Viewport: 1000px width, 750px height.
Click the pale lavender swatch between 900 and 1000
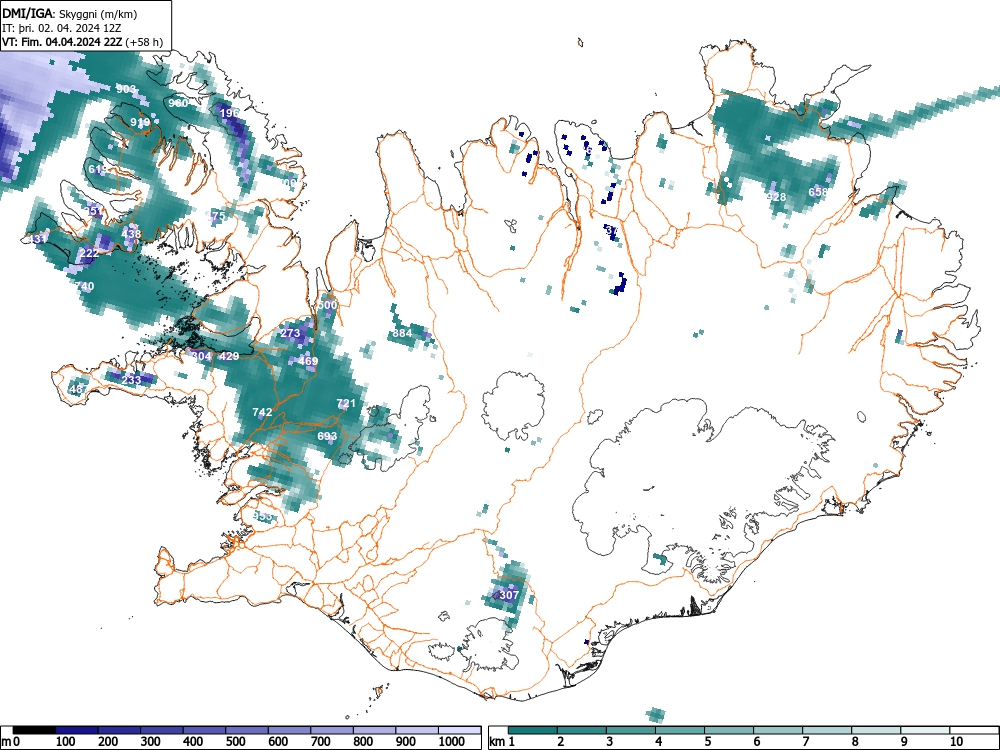[x=417, y=730]
